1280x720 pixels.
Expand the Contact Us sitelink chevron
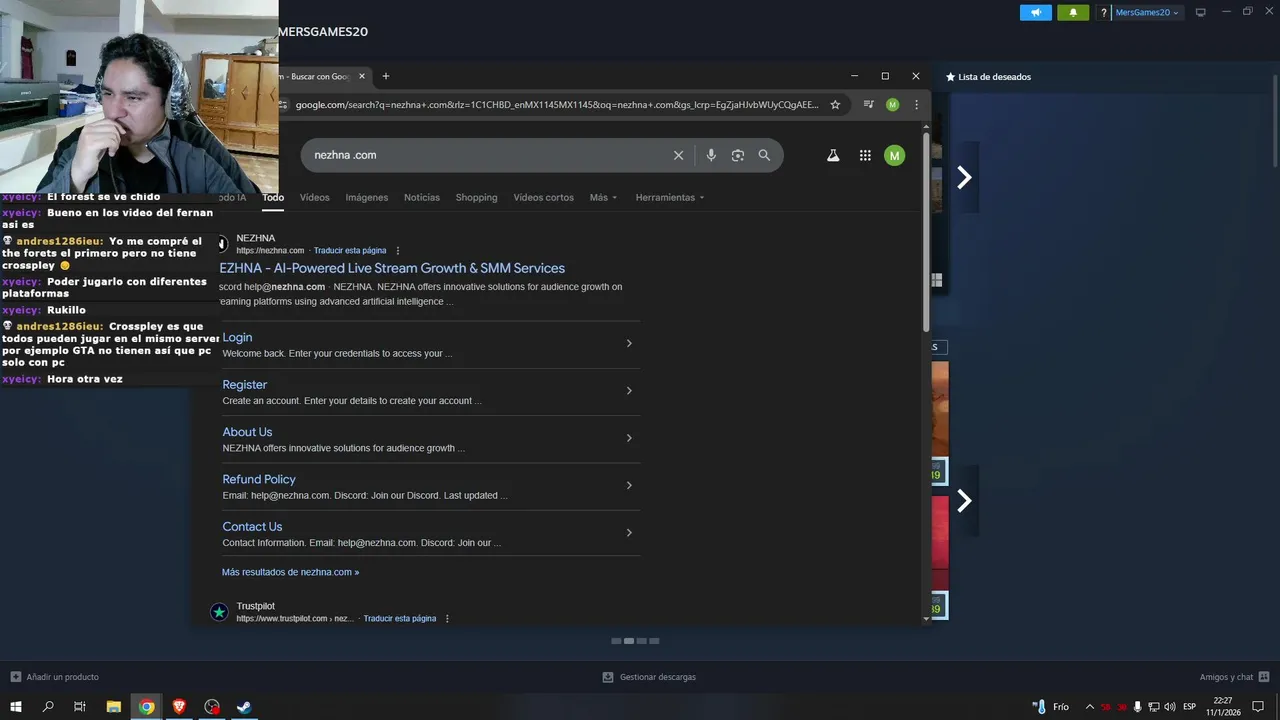pos(629,533)
